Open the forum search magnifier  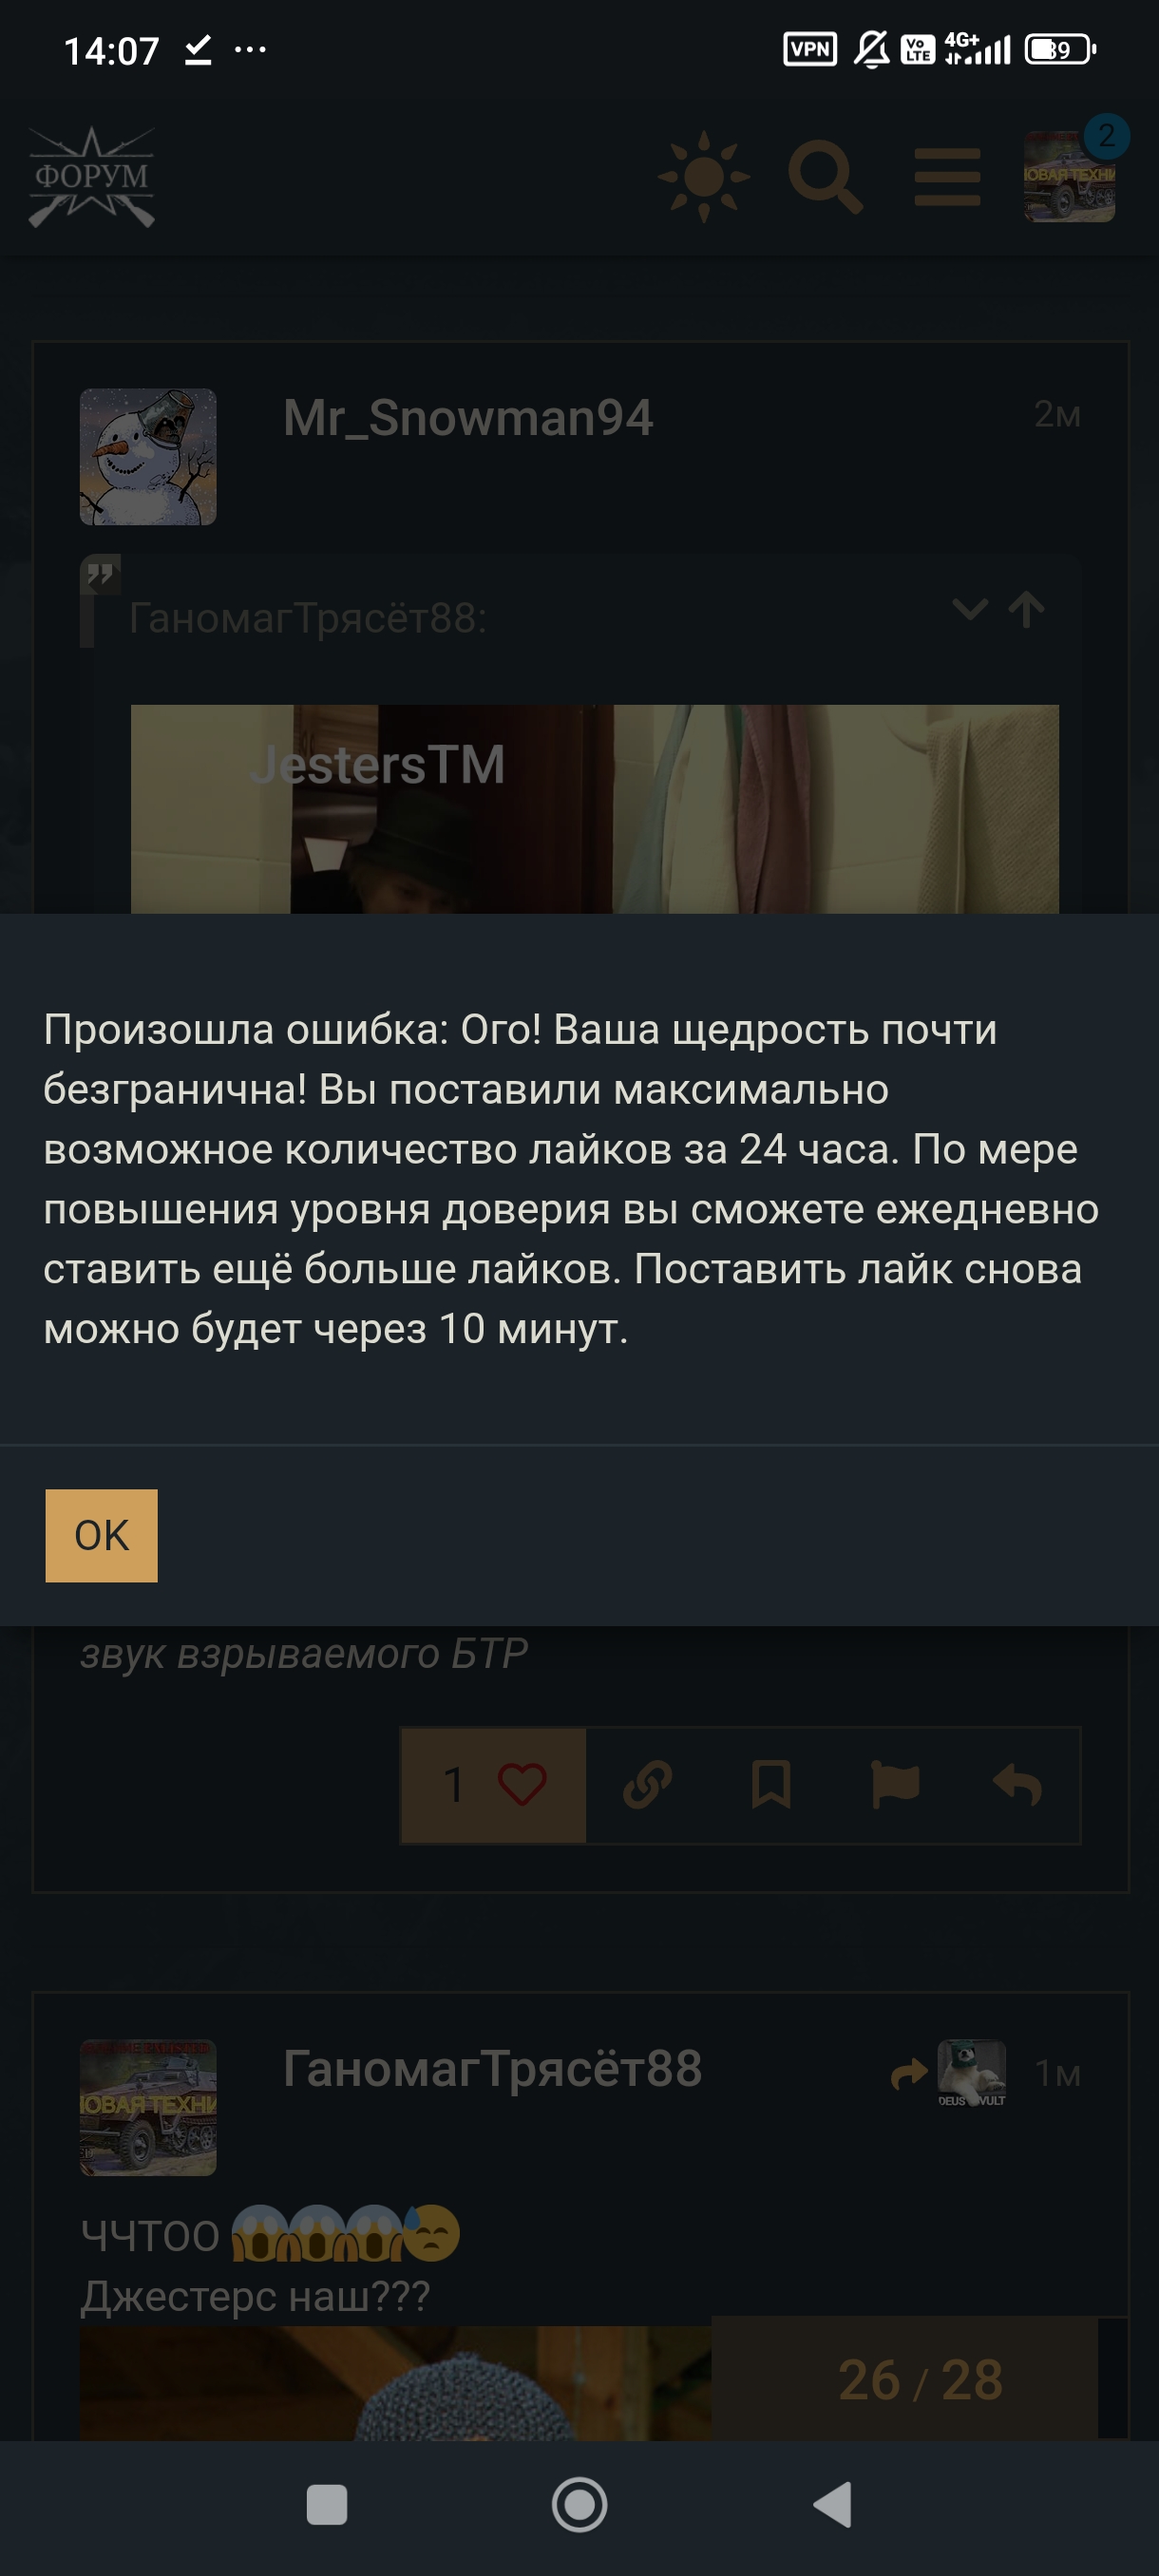click(825, 177)
